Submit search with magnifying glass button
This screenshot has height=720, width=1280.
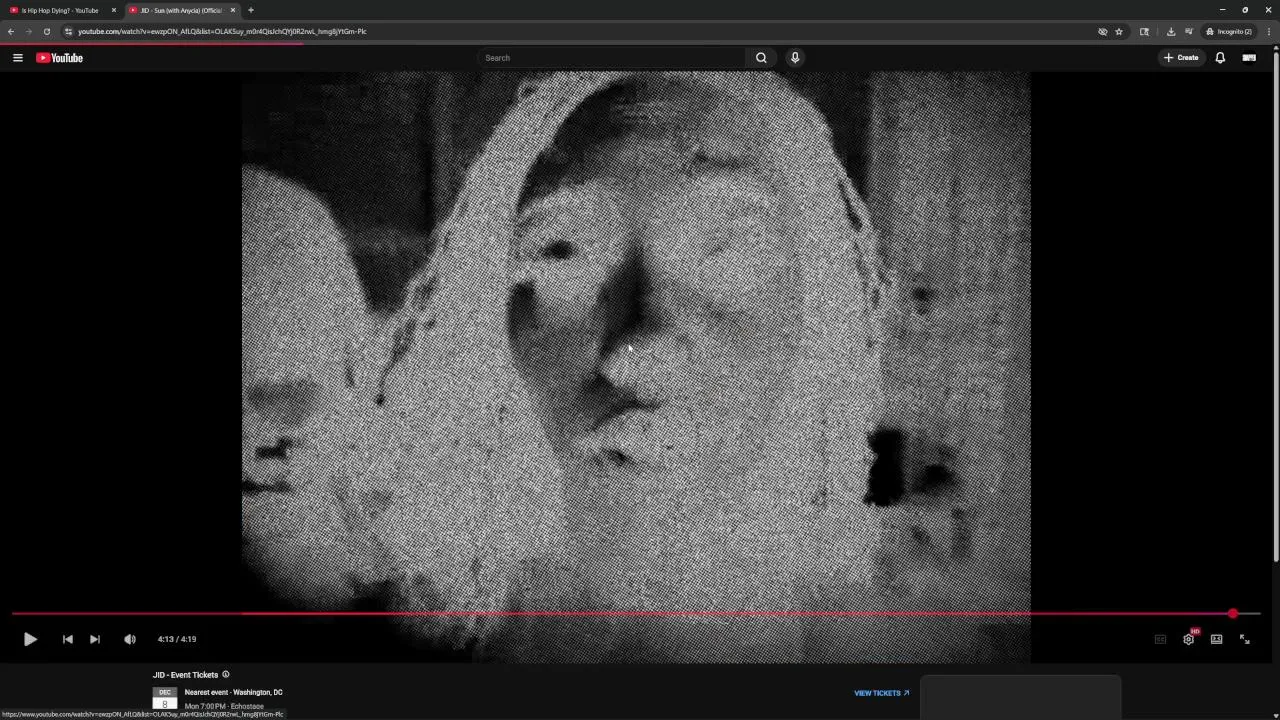pyautogui.click(x=761, y=58)
